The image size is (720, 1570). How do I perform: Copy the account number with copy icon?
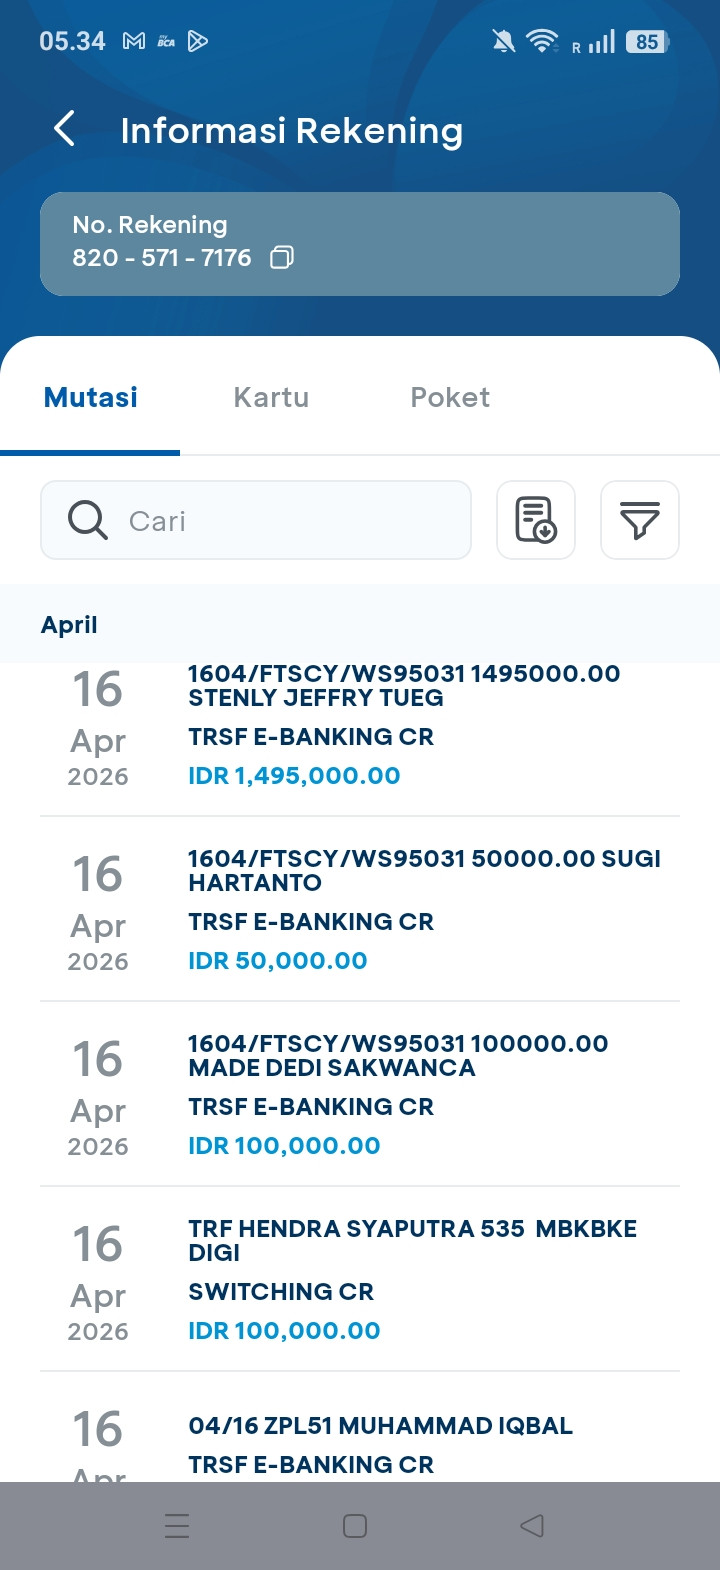(282, 258)
